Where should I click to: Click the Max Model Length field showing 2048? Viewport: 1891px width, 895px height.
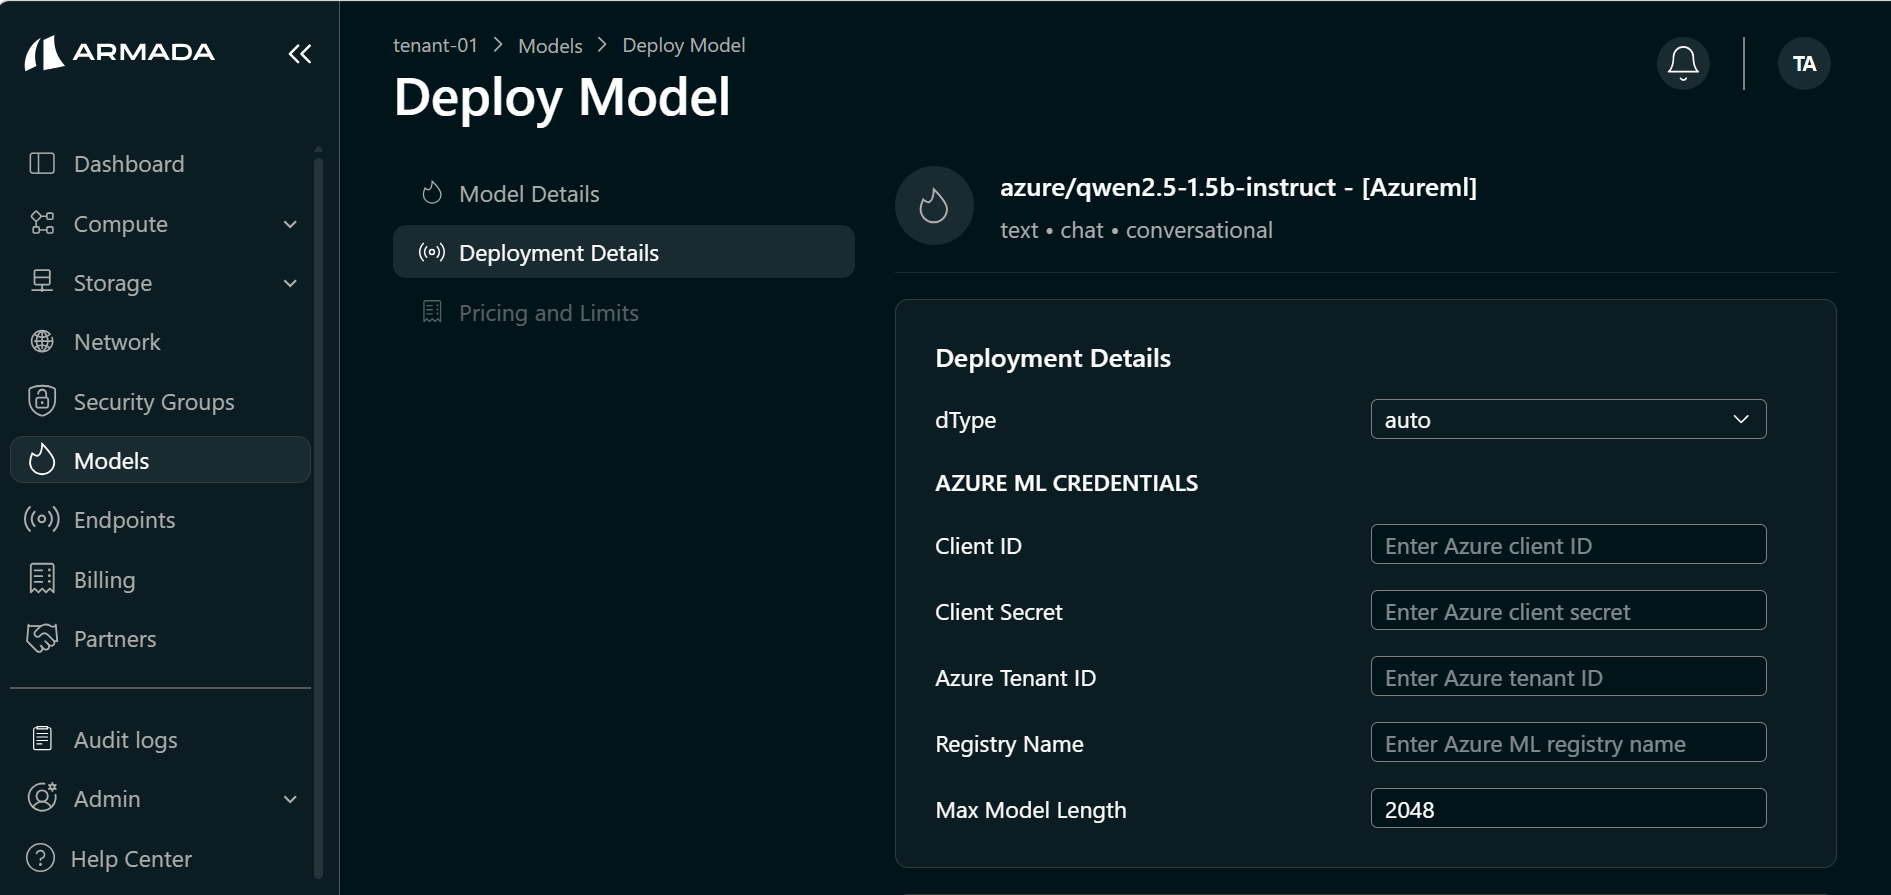[1568, 809]
